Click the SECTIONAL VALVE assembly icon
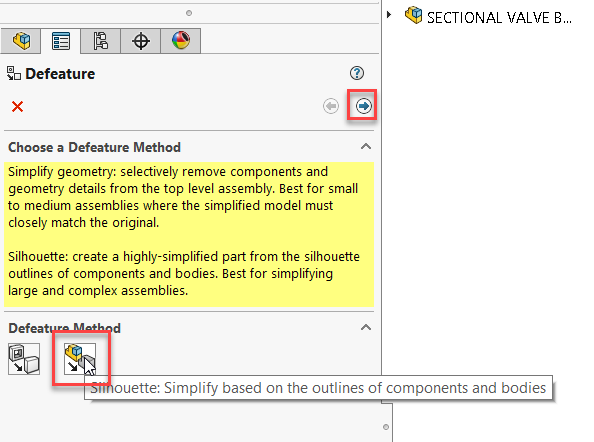The height and width of the screenshot is (442, 594). pos(413,15)
